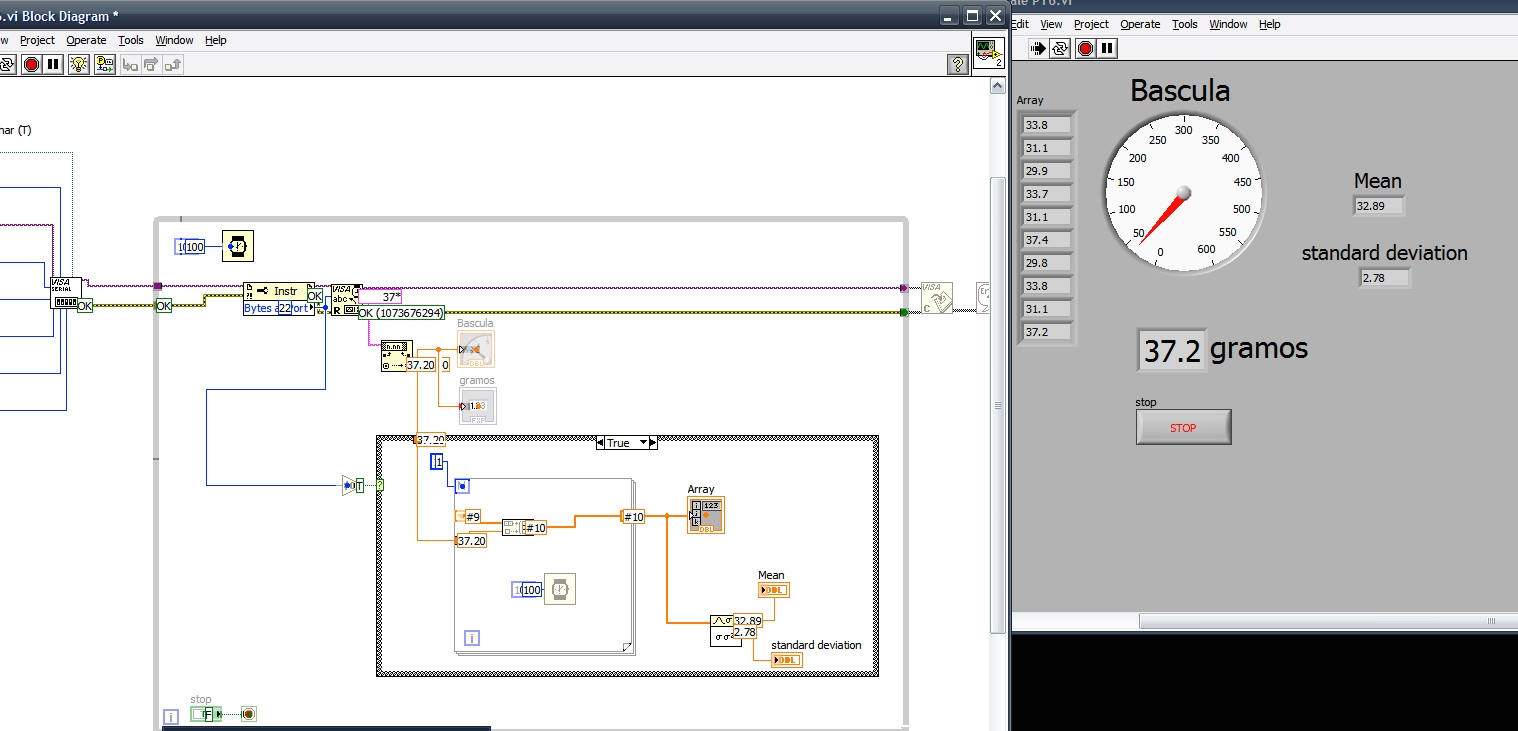Click Array element showing 33.7
The image size is (1518, 731).
point(1047,194)
